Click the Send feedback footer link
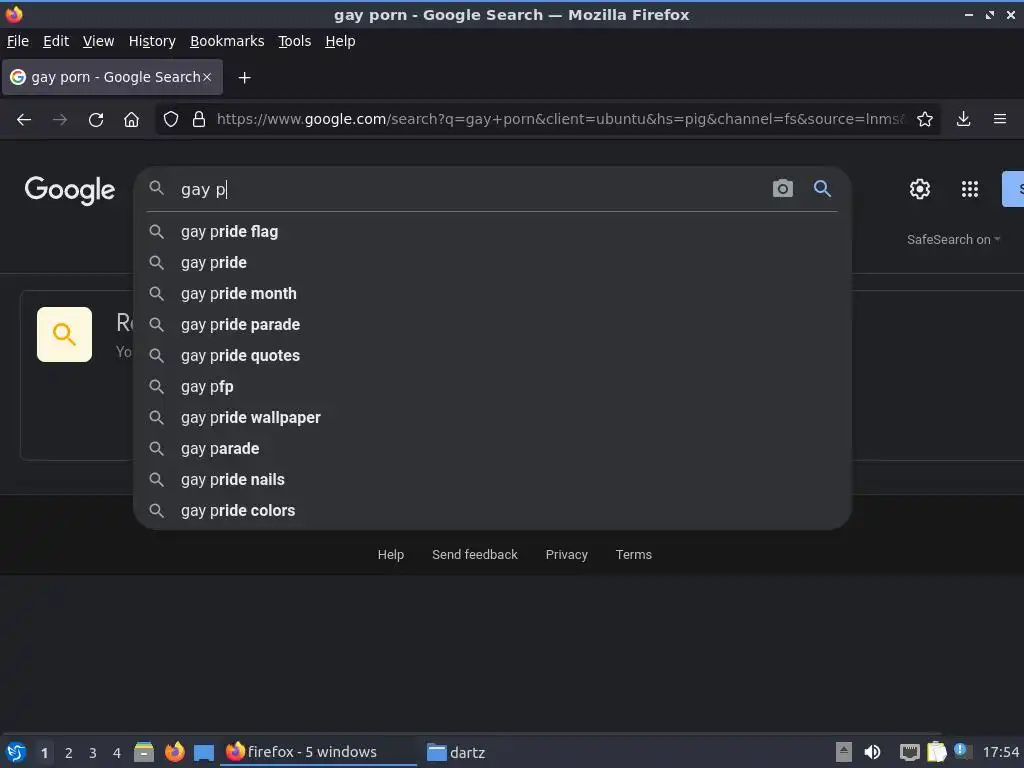Viewport: 1024px width, 768px height. 475,554
